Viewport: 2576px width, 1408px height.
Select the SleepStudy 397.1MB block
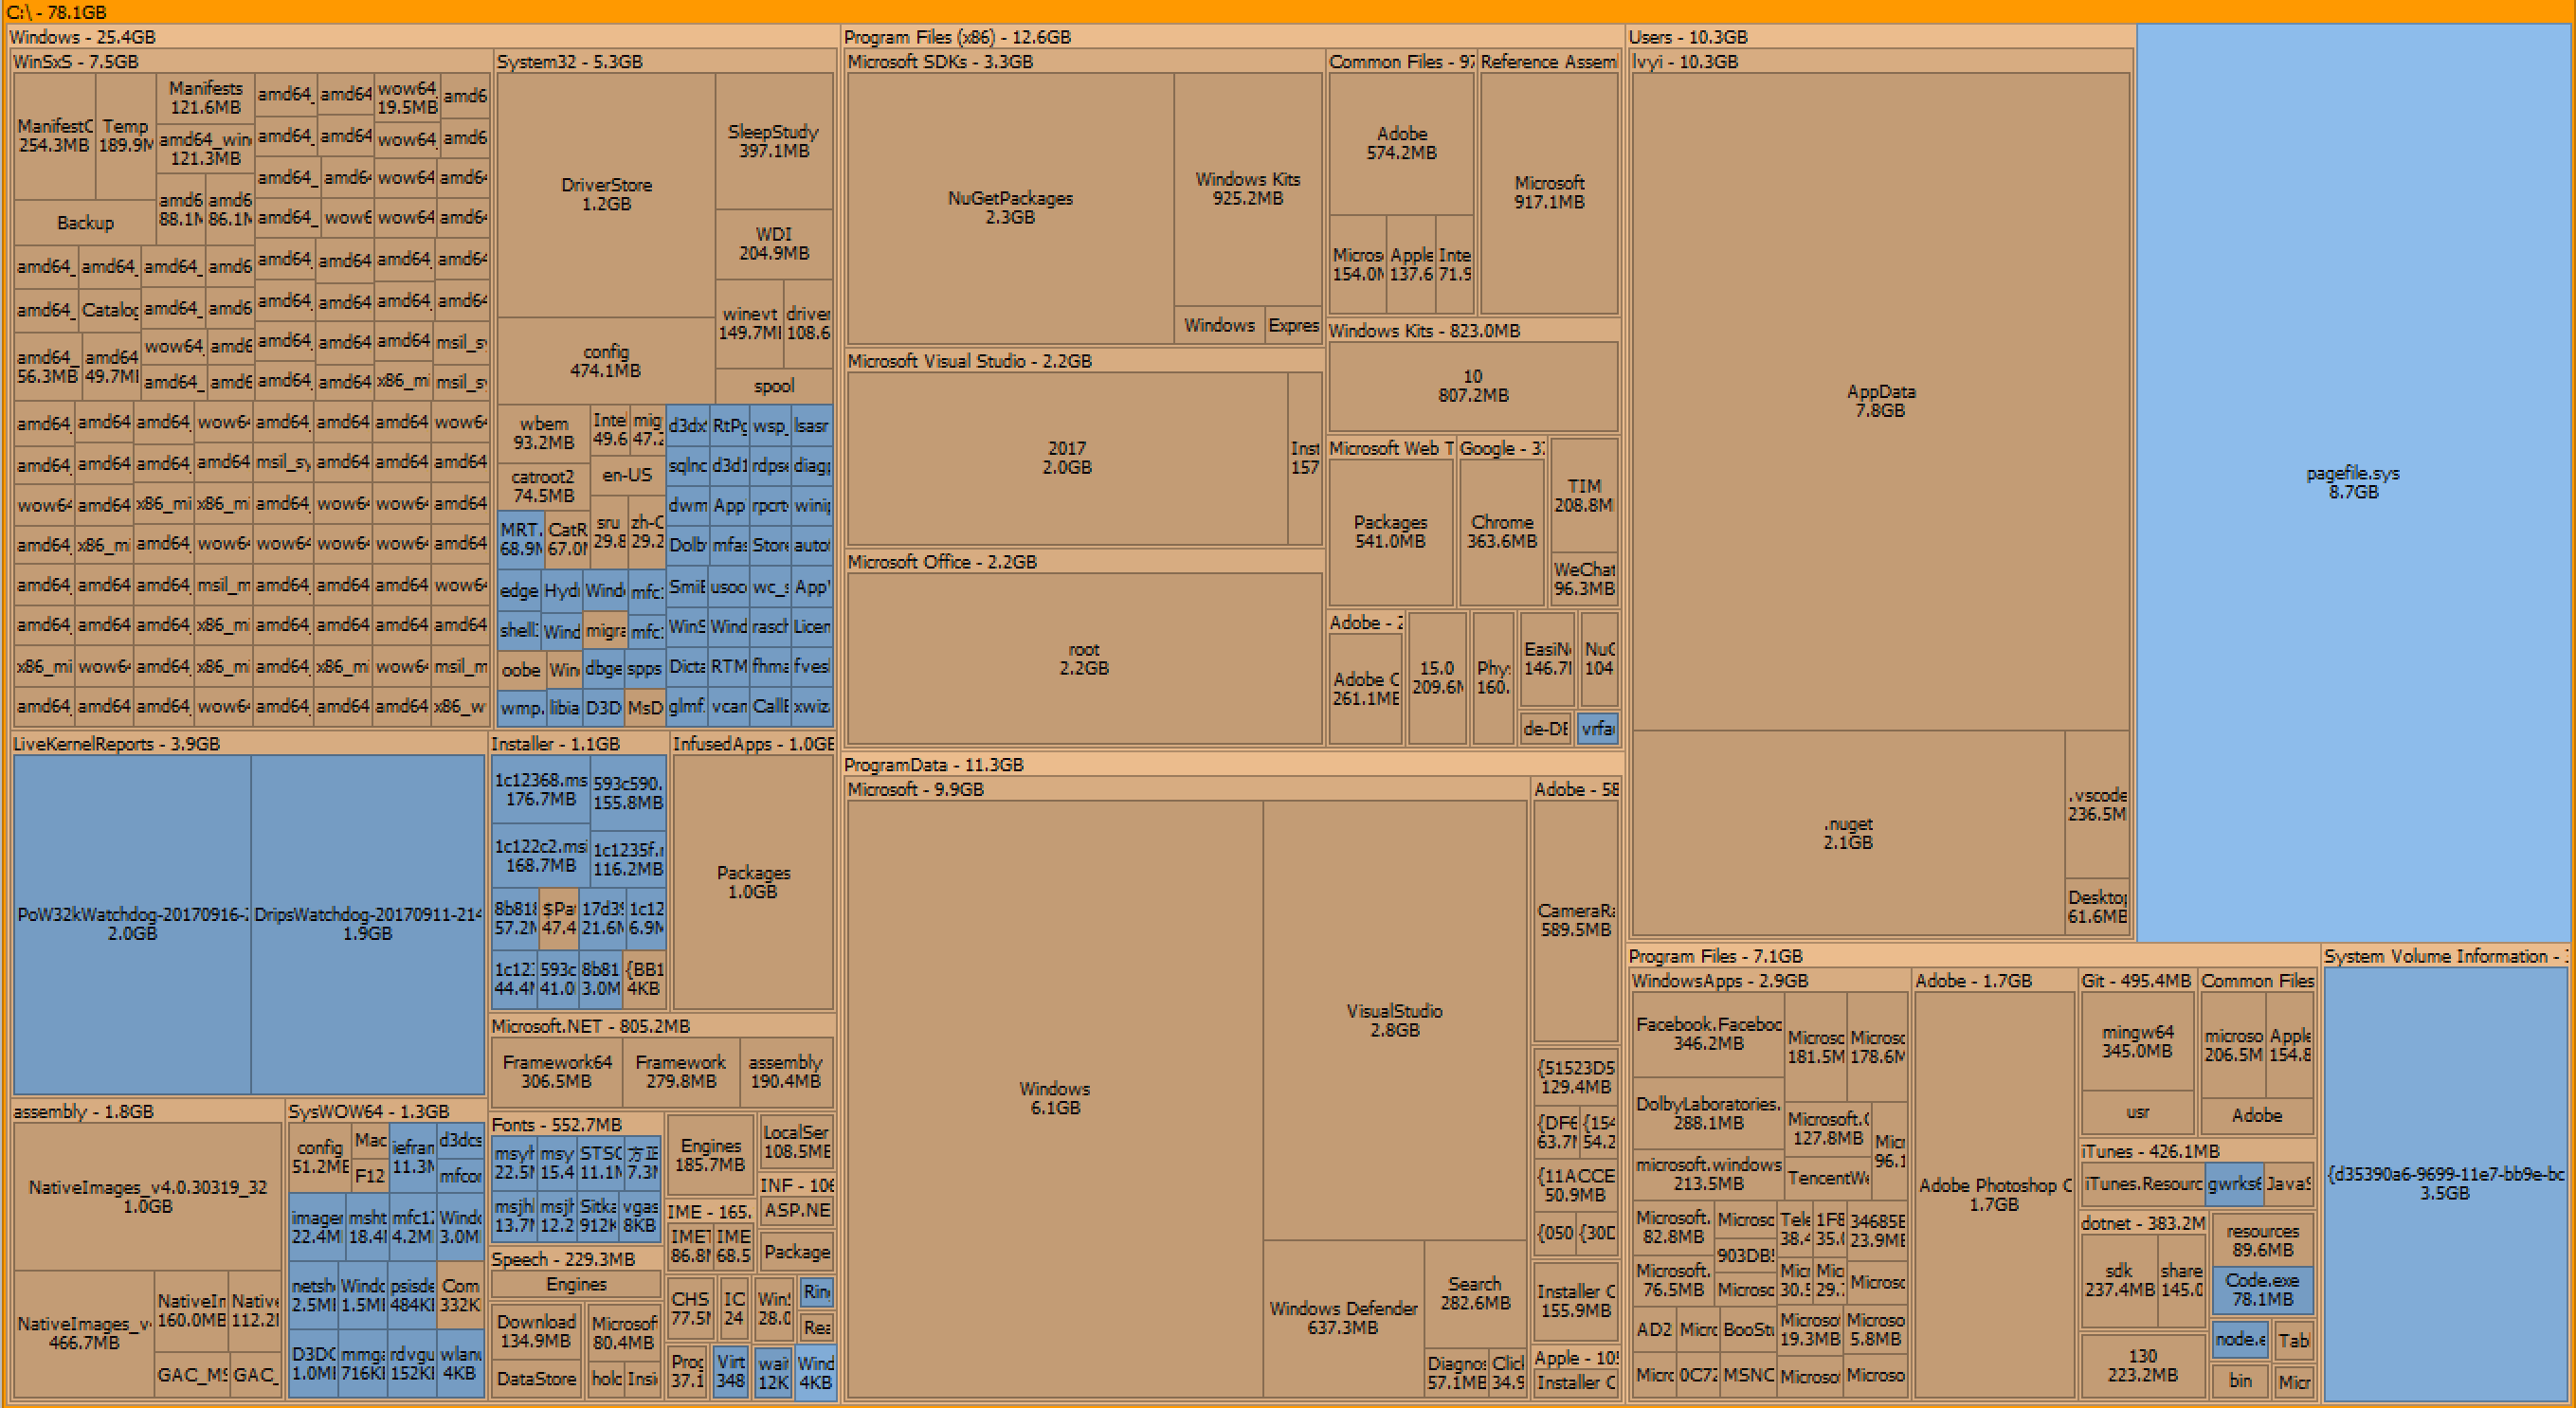pos(774,141)
